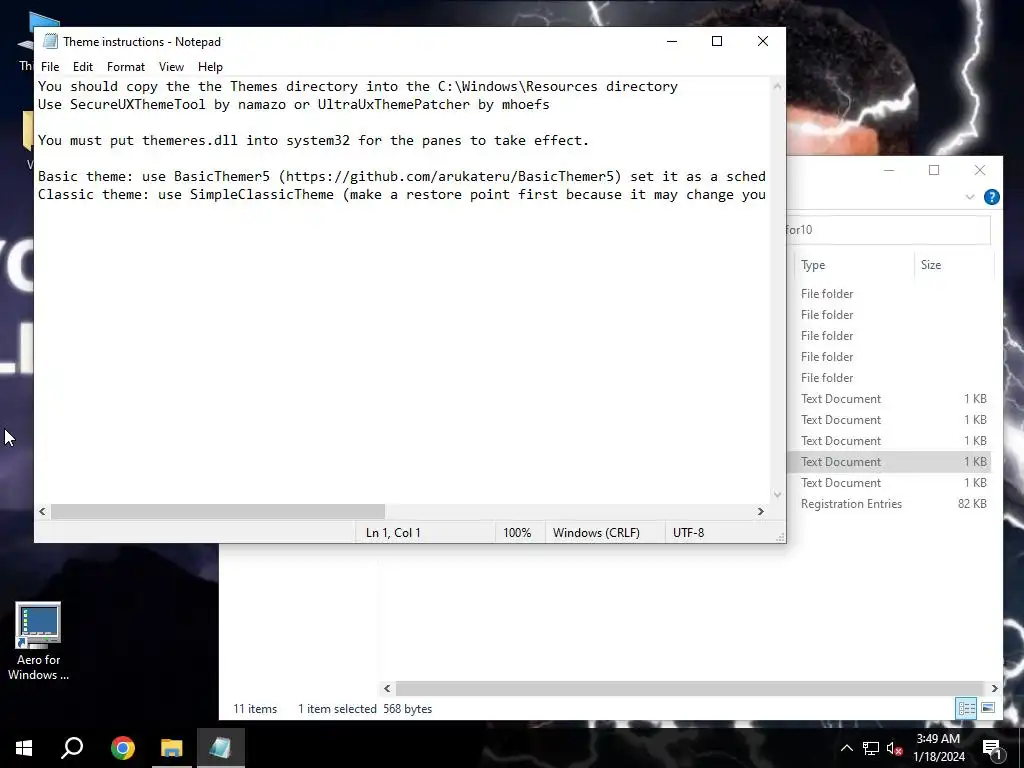Click the Windows (CRLF) status entry

(x=596, y=533)
